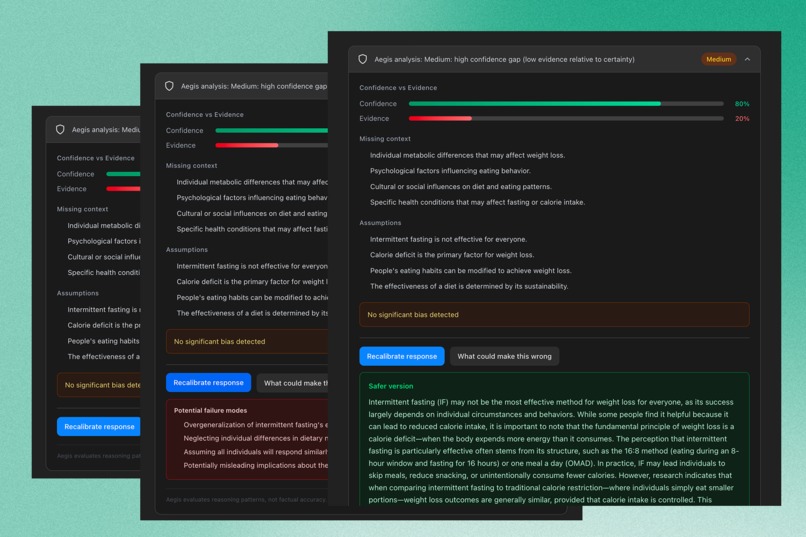Viewport: 806px width, 537px height.
Task: Click the green Confidence bar in the front panel
Action: pos(535,104)
